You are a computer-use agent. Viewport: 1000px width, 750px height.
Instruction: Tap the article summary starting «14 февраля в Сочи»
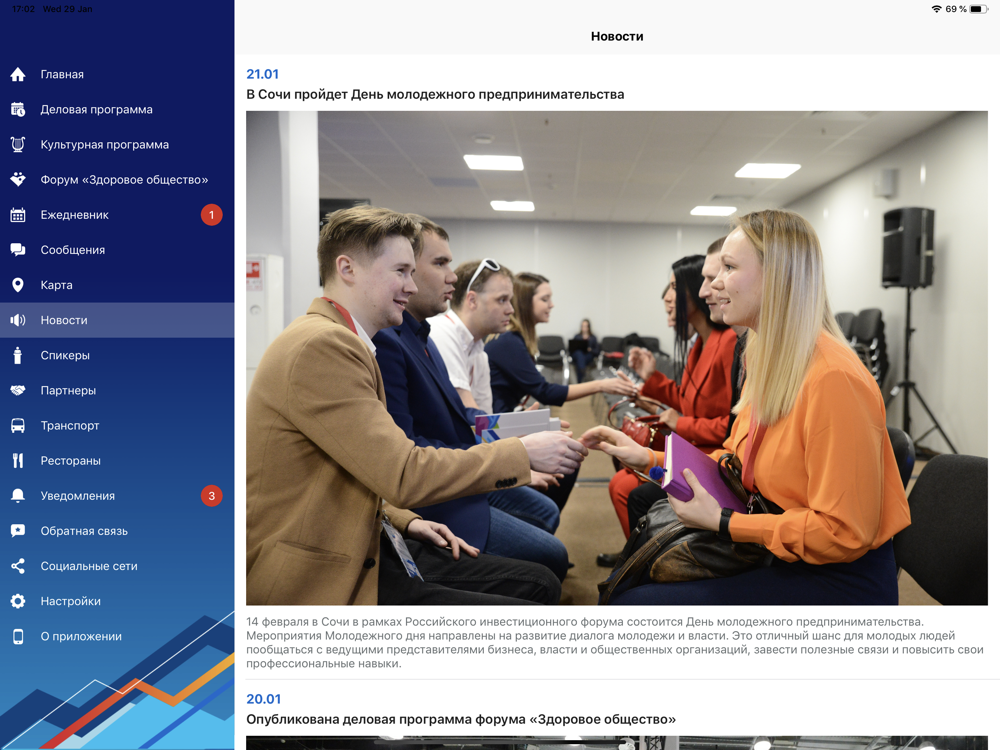[615, 643]
